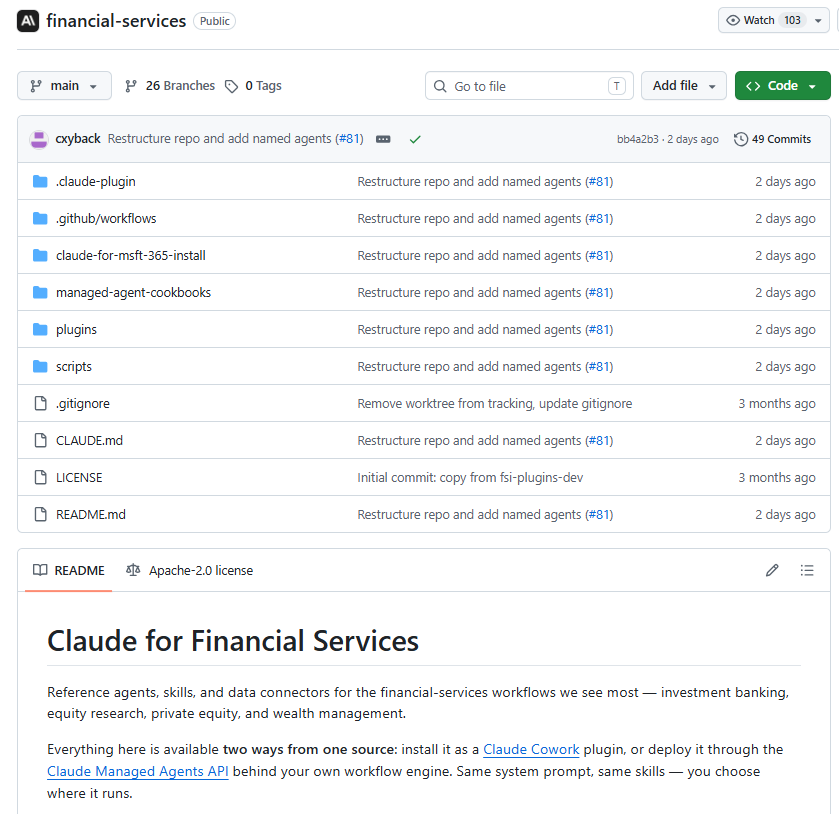
Task: Click the CLAUDE.md file icon
Action: (40, 440)
